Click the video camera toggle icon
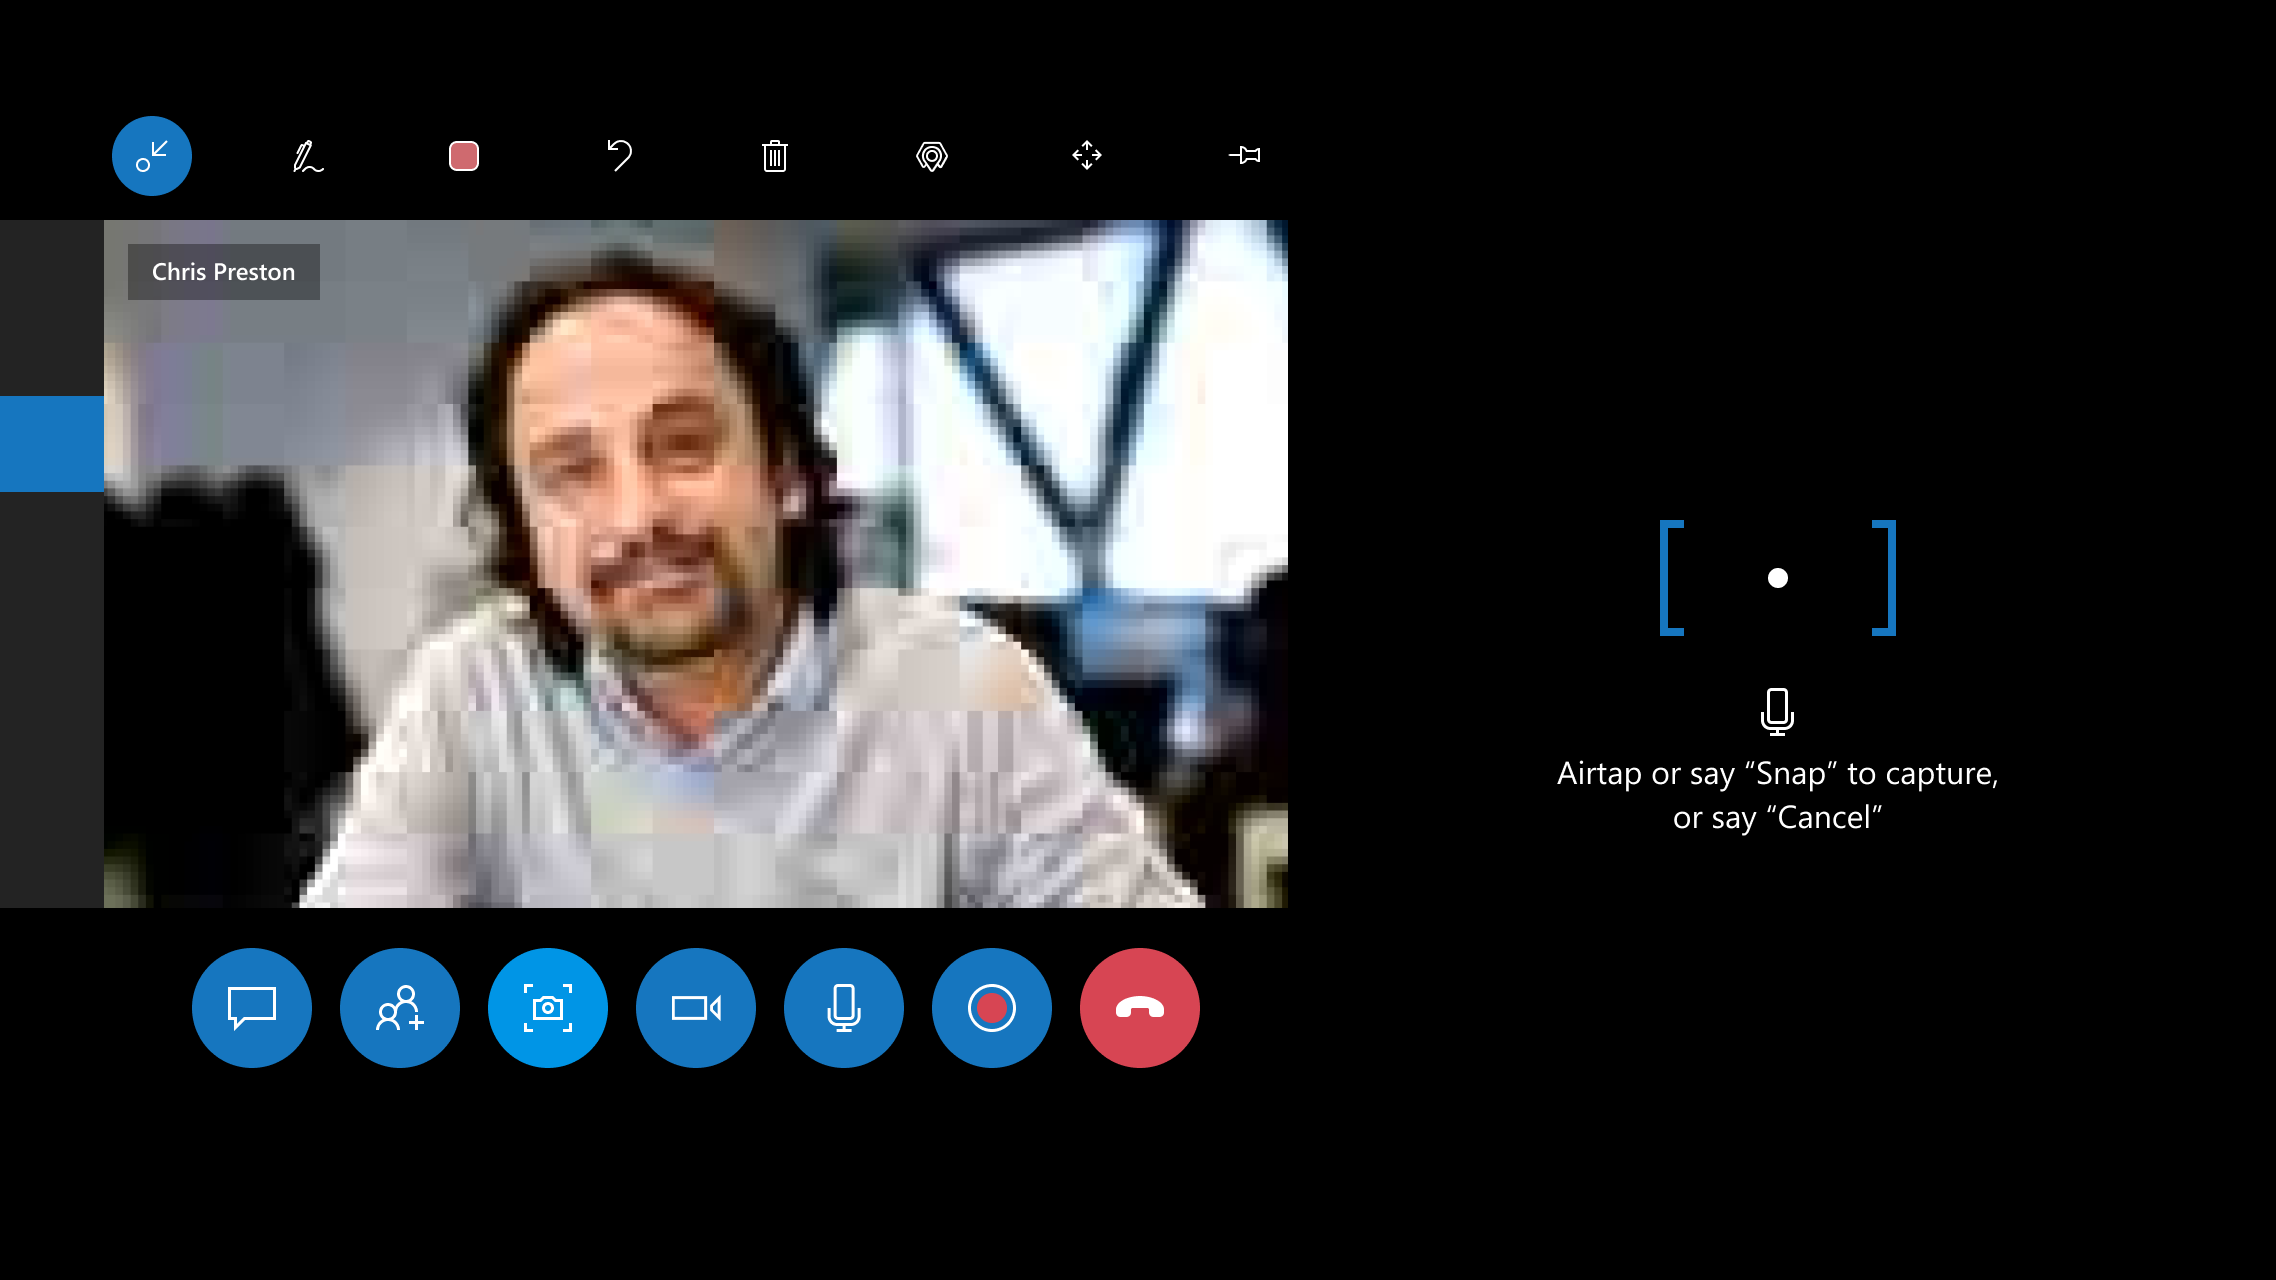2276x1280 pixels. pyautogui.click(x=694, y=1006)
